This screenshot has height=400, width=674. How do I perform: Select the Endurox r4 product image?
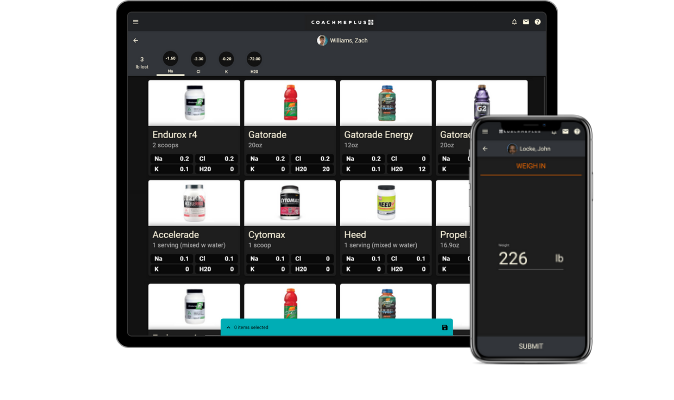point(194,103)
